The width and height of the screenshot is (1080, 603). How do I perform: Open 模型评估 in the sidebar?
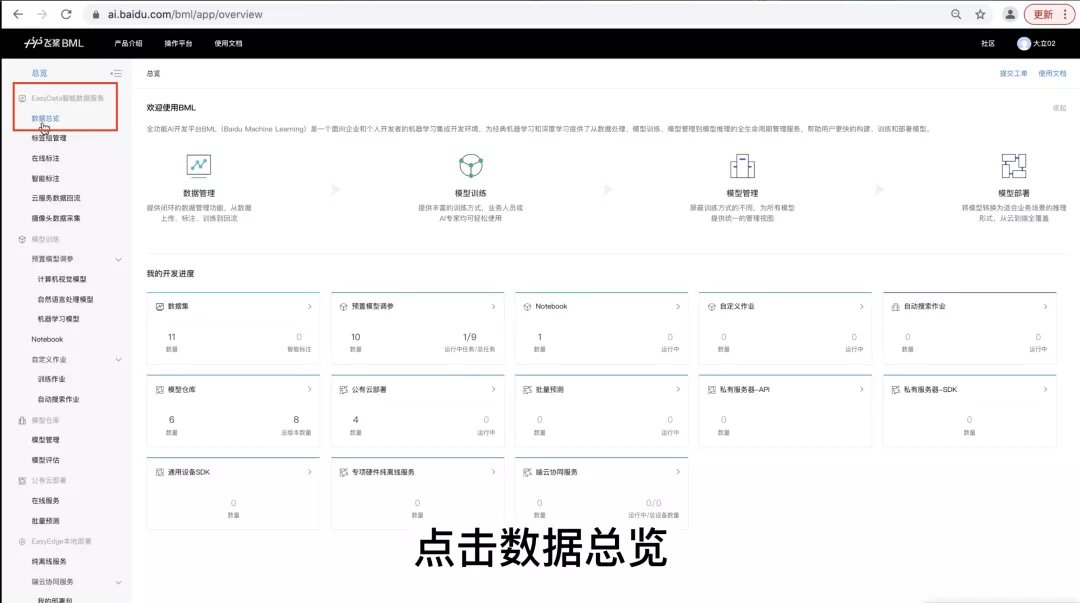(x=45, y=460)
